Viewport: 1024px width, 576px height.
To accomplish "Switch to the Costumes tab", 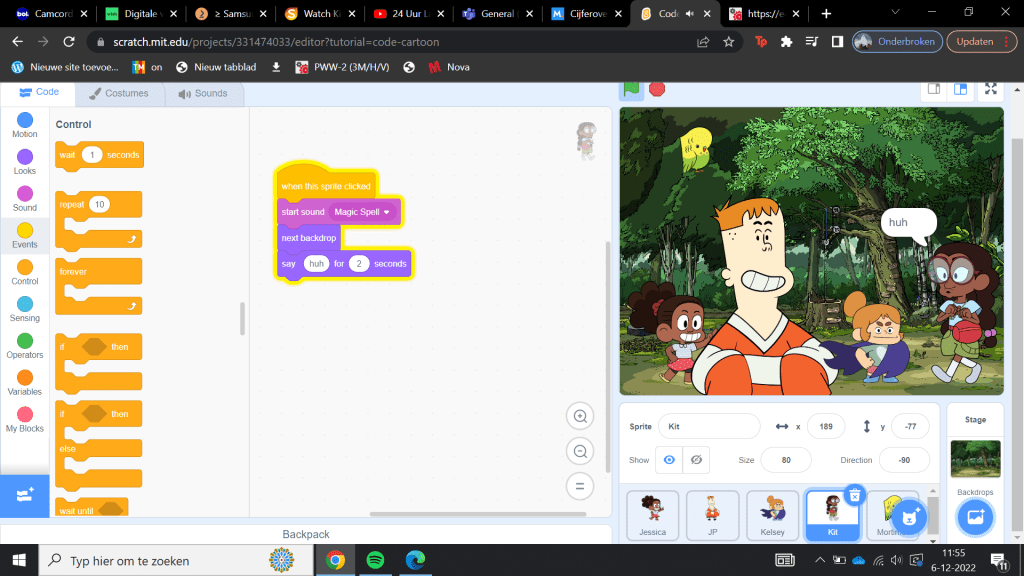I will (119, 93).
